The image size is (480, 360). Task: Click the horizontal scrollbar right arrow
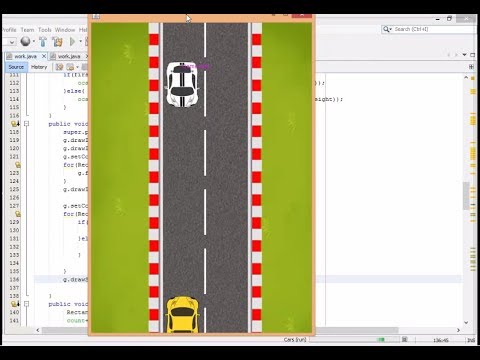point(458,330)
